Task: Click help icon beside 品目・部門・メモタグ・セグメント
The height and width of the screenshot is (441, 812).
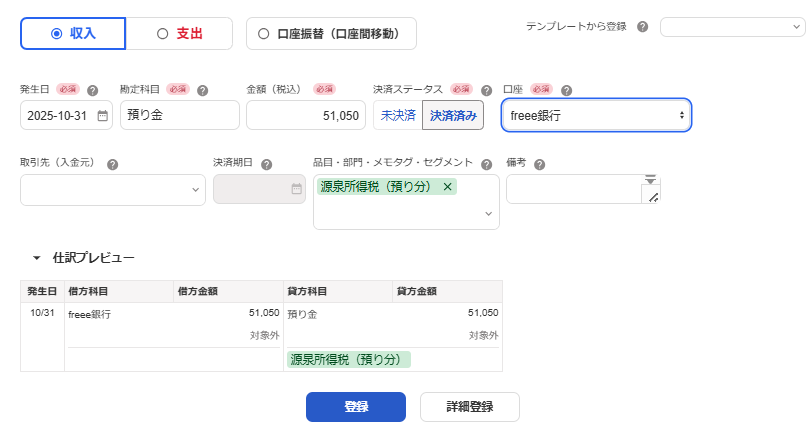Action: 486,165
